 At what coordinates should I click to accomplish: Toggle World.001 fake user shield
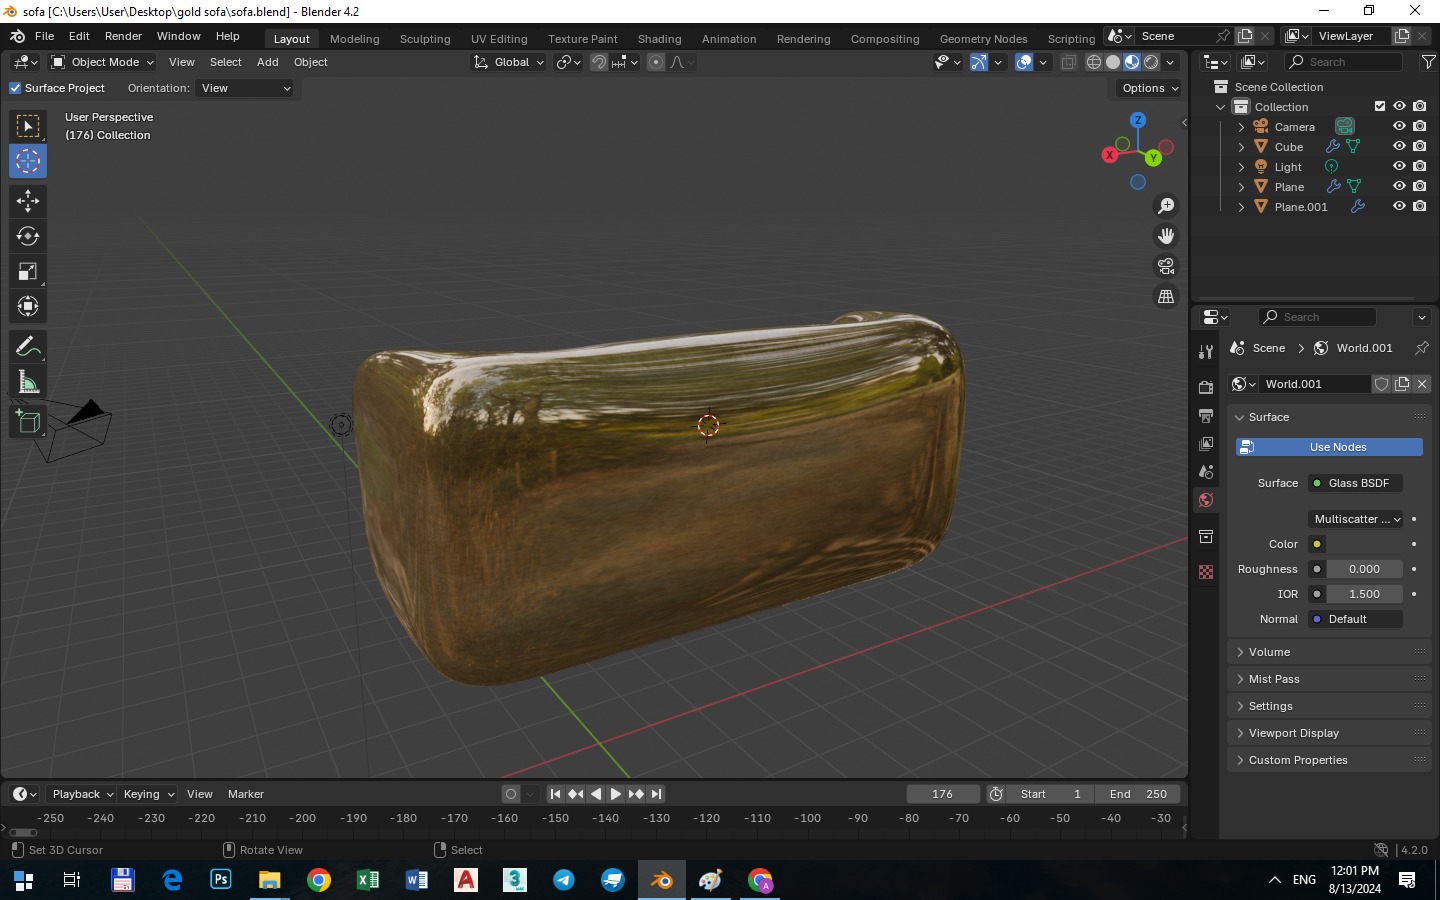1382,384
